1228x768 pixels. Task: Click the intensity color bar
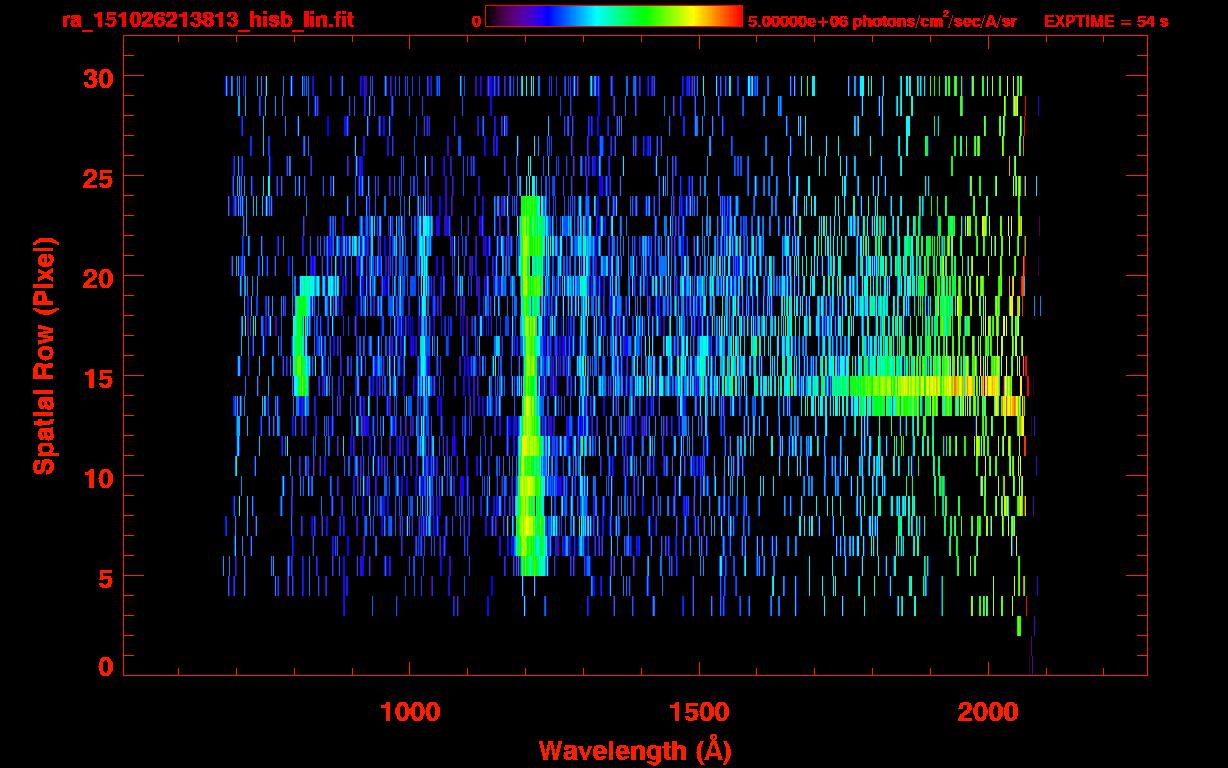[x=614, y=16]
